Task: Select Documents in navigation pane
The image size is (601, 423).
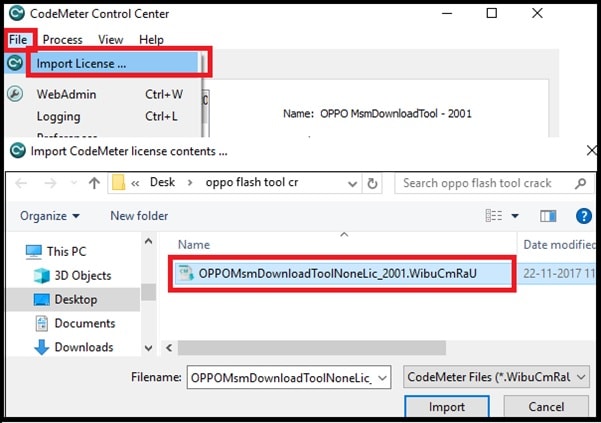Action: tap(75, 323)
